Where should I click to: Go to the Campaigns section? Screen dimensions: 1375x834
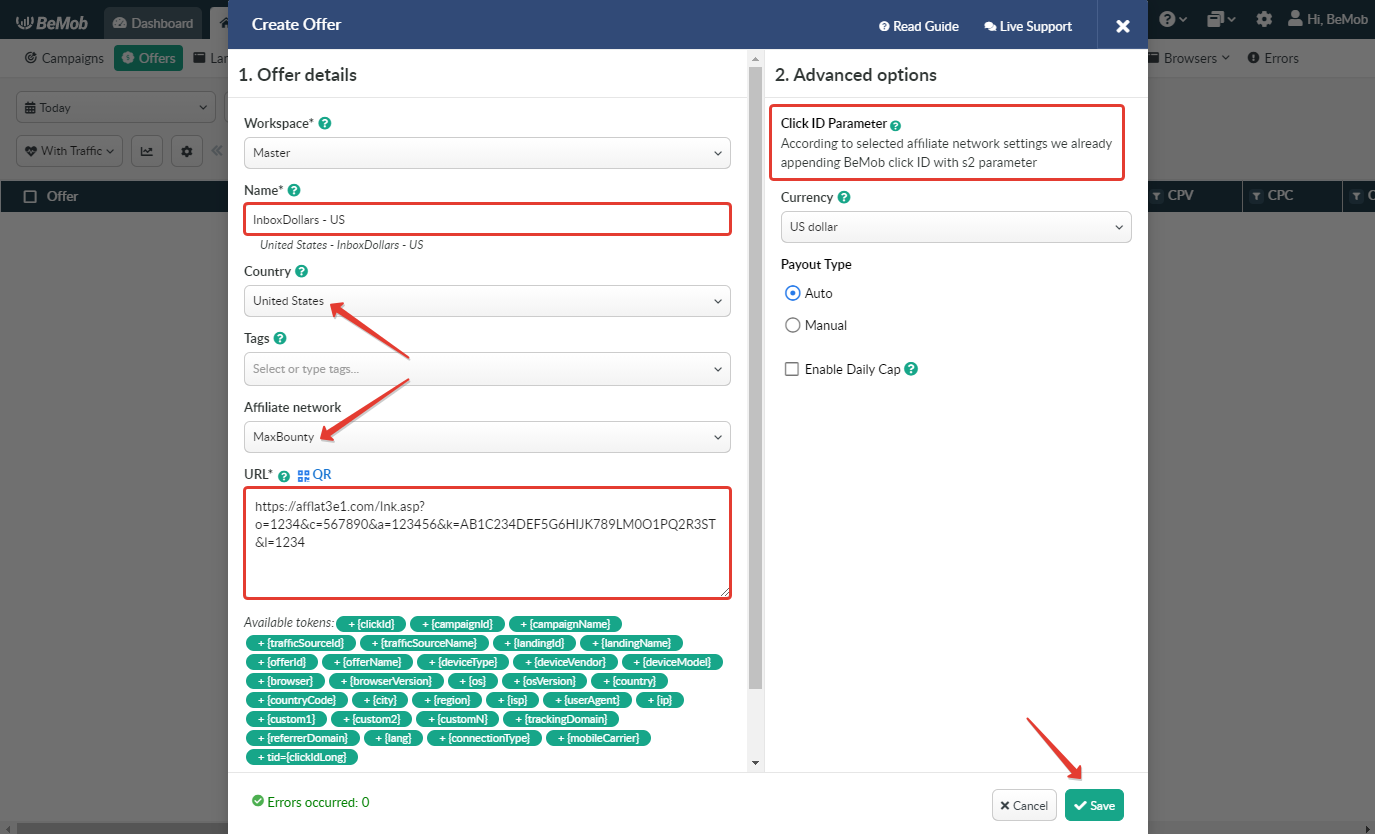coord(65,58)
